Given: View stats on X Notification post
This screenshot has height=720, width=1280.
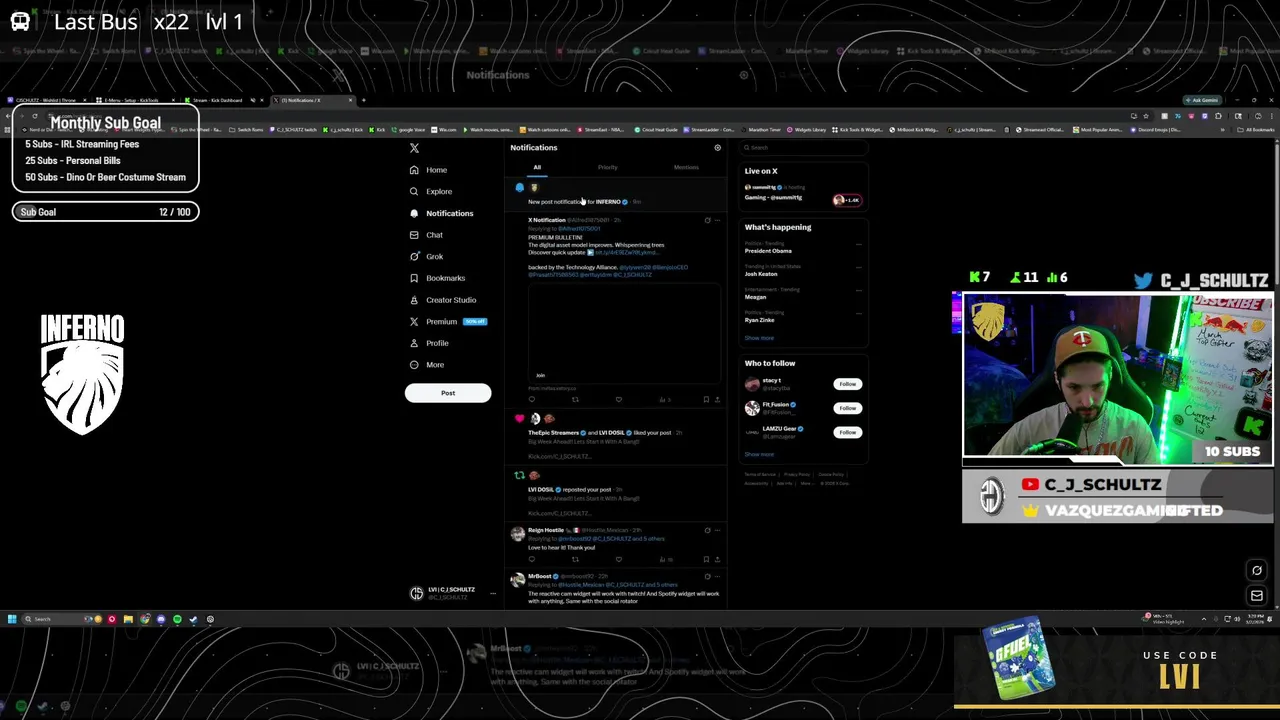Looking at the screenshot, I should (664, 400).
